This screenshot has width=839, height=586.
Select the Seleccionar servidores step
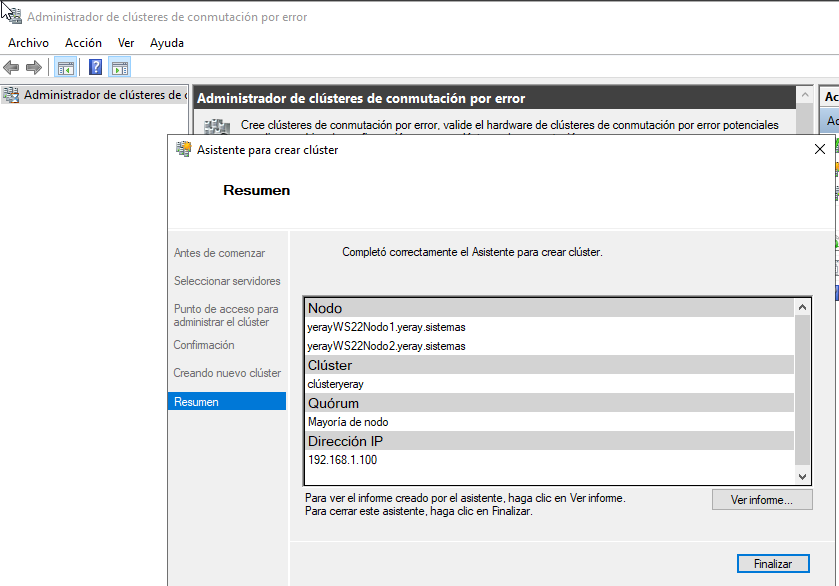click(x=227, y=281)
